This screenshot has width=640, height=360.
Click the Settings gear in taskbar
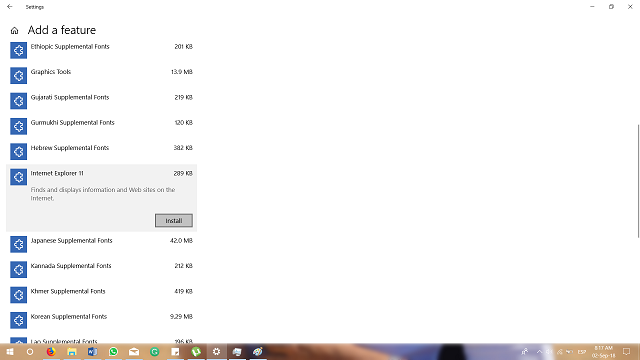216,352
